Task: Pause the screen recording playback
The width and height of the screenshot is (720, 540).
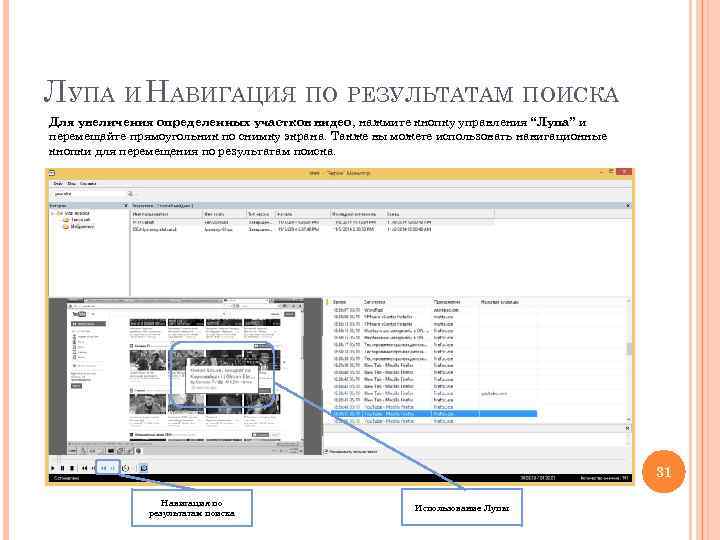Action: click(62, 468)
